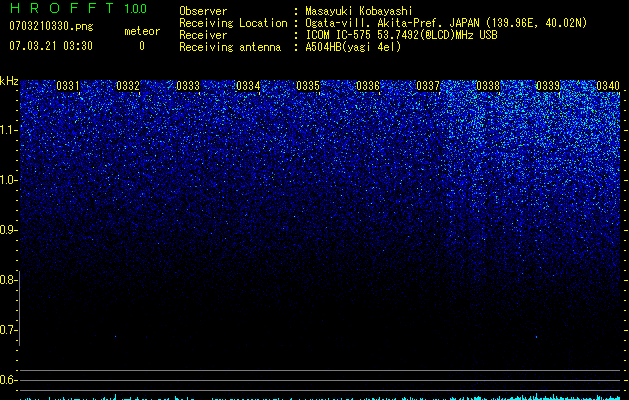Screen dimensions: 629x400
Task: Click the 0339 time marker
Action: click(548, 86)
